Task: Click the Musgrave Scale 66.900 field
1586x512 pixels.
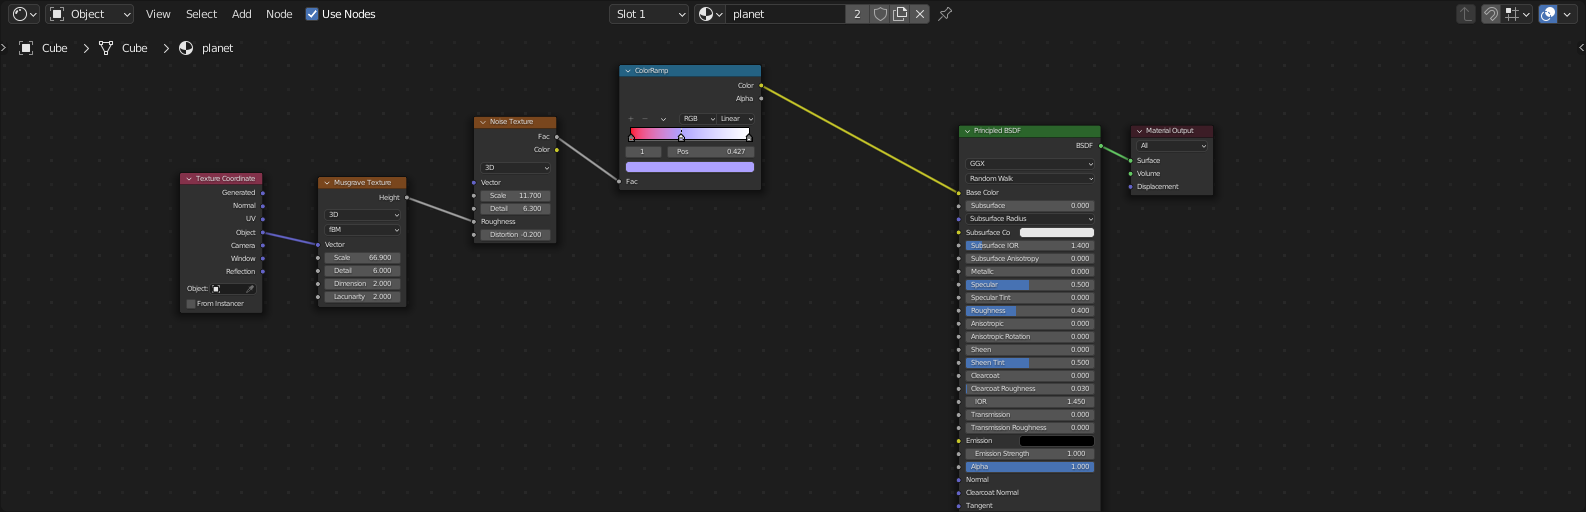Action: [362, 258]
